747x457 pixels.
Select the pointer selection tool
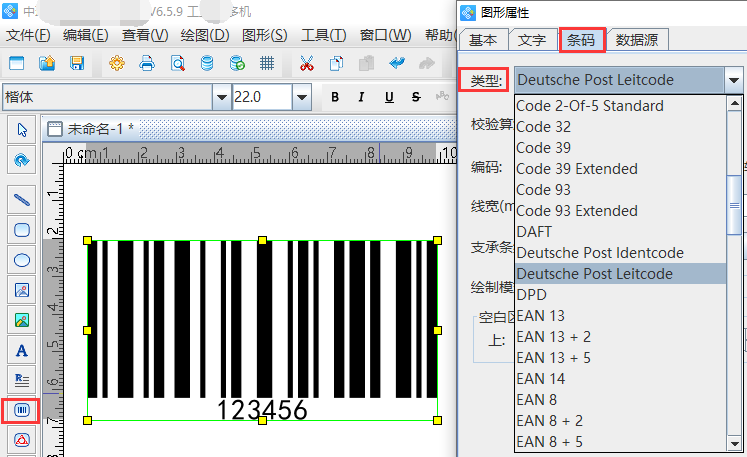point(22,130)
